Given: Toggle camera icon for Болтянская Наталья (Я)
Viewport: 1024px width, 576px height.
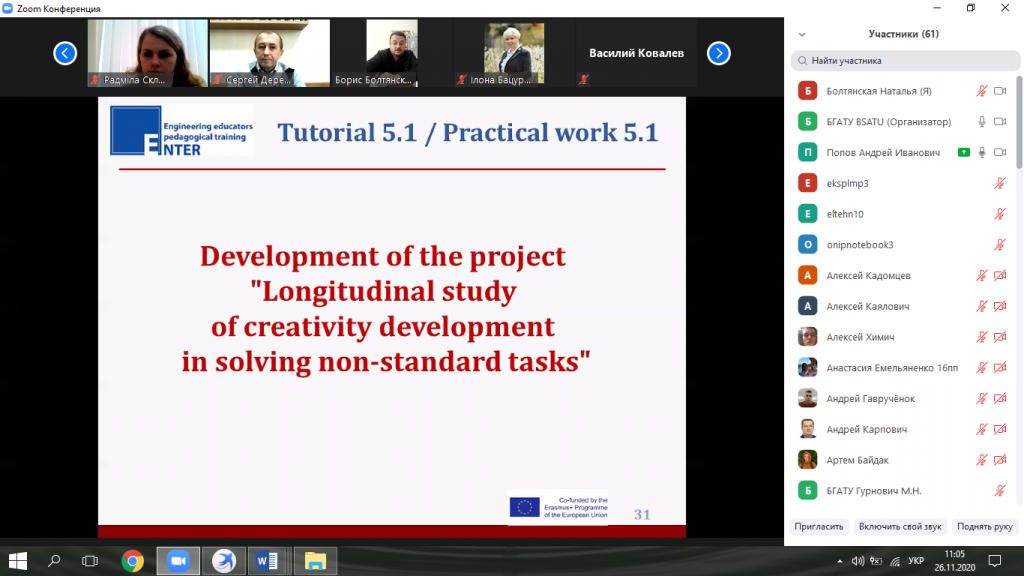Looking at the screenshot, I should click(x=1000, y=91).
